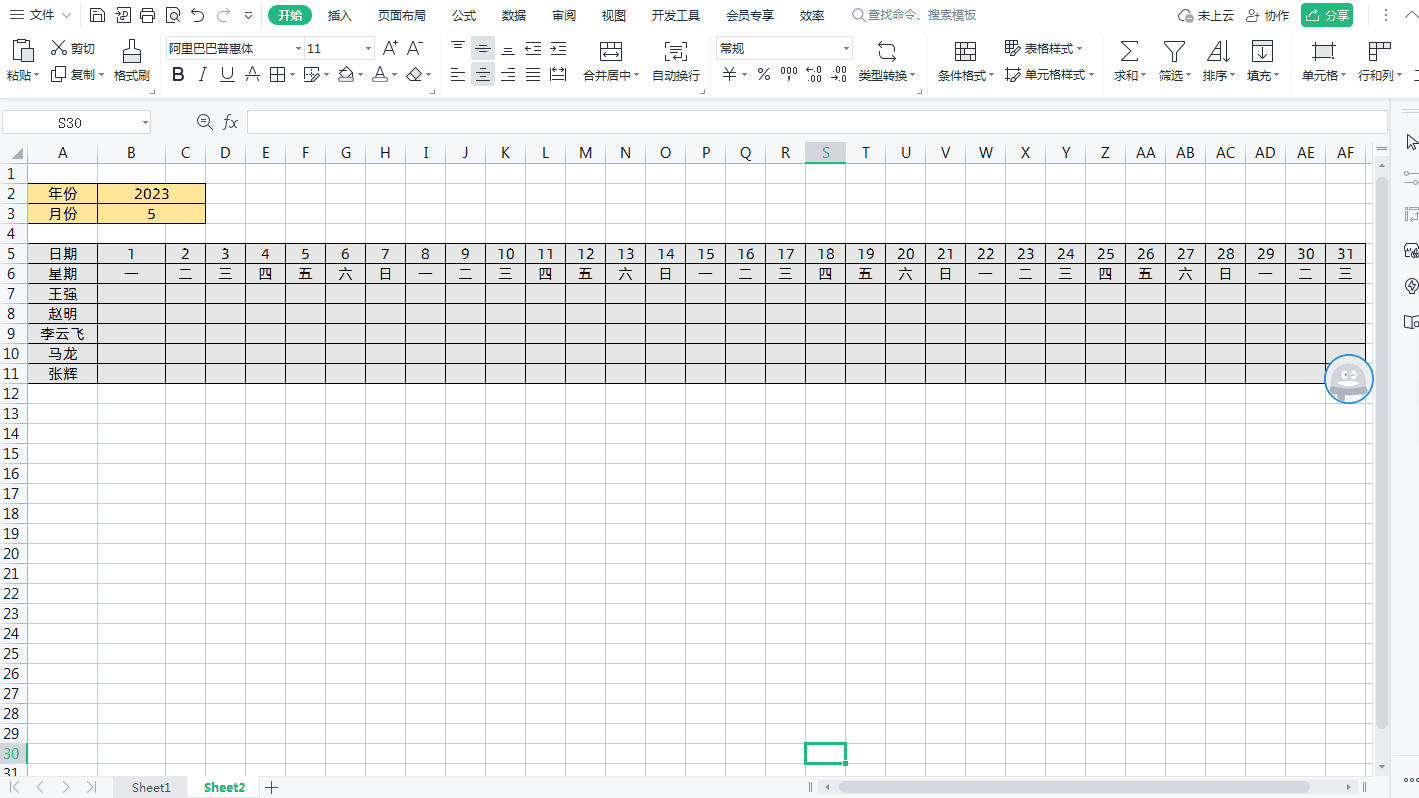Toggle strikethrough formatting
1419x798 pixels.
(252, 74)
